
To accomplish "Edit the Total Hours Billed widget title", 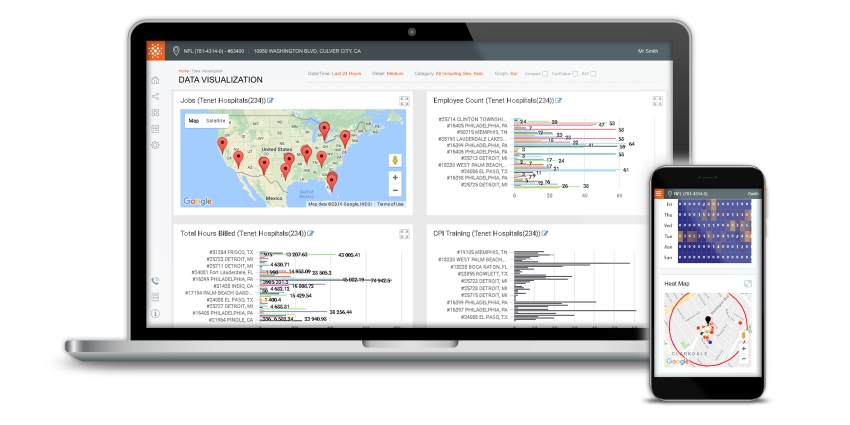I will [311, 234].
